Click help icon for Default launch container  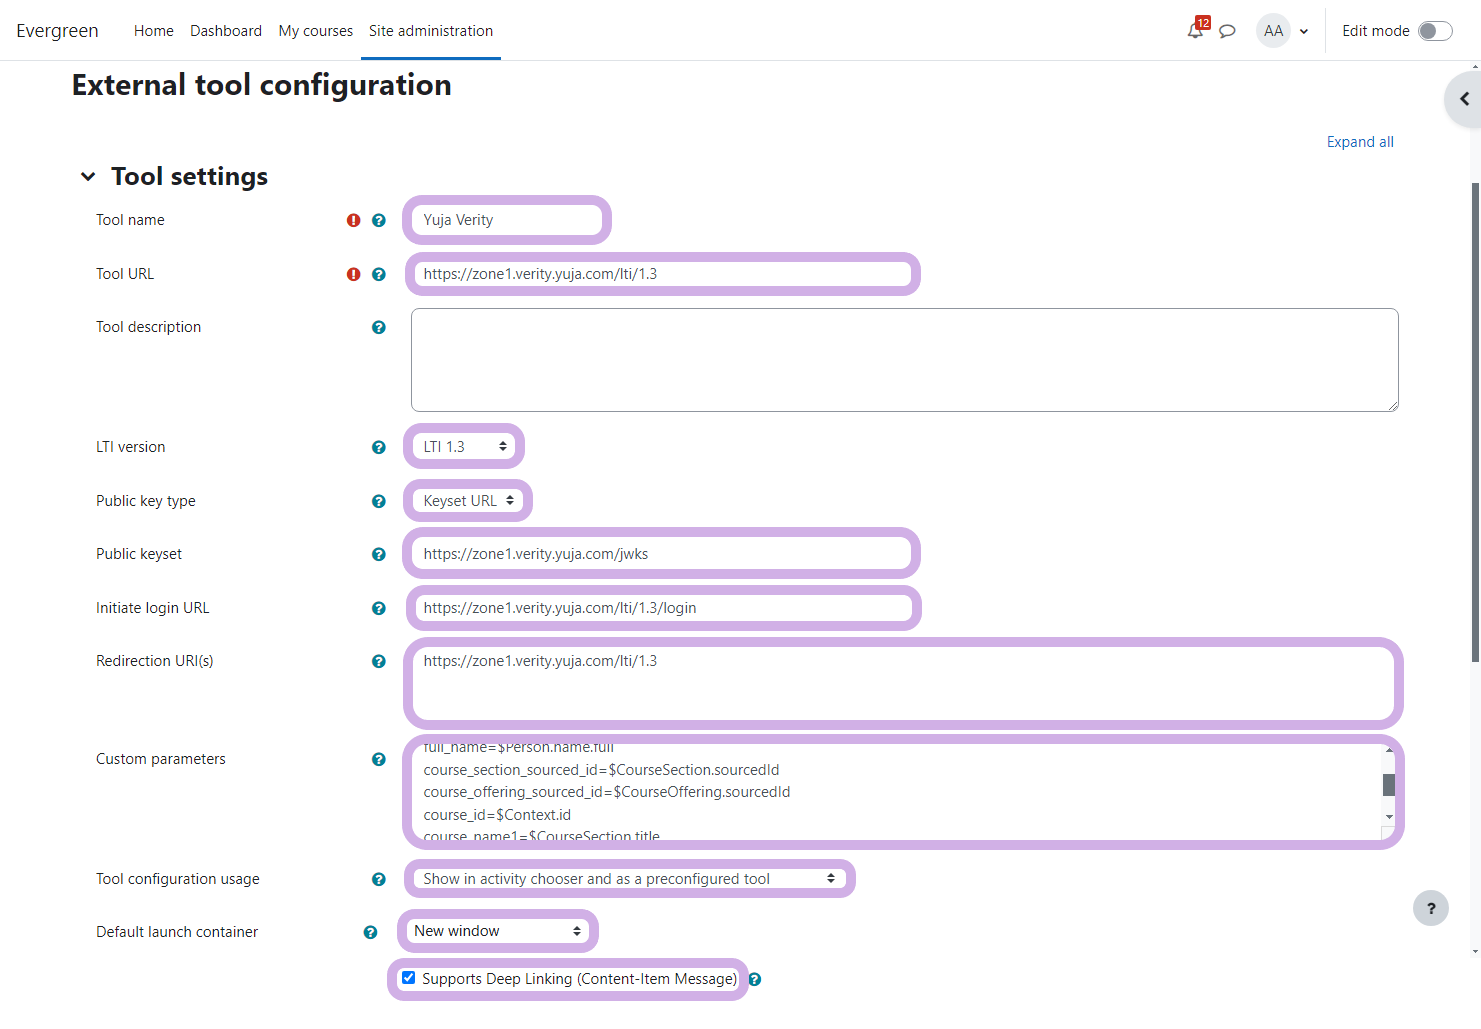pos(371,932)
